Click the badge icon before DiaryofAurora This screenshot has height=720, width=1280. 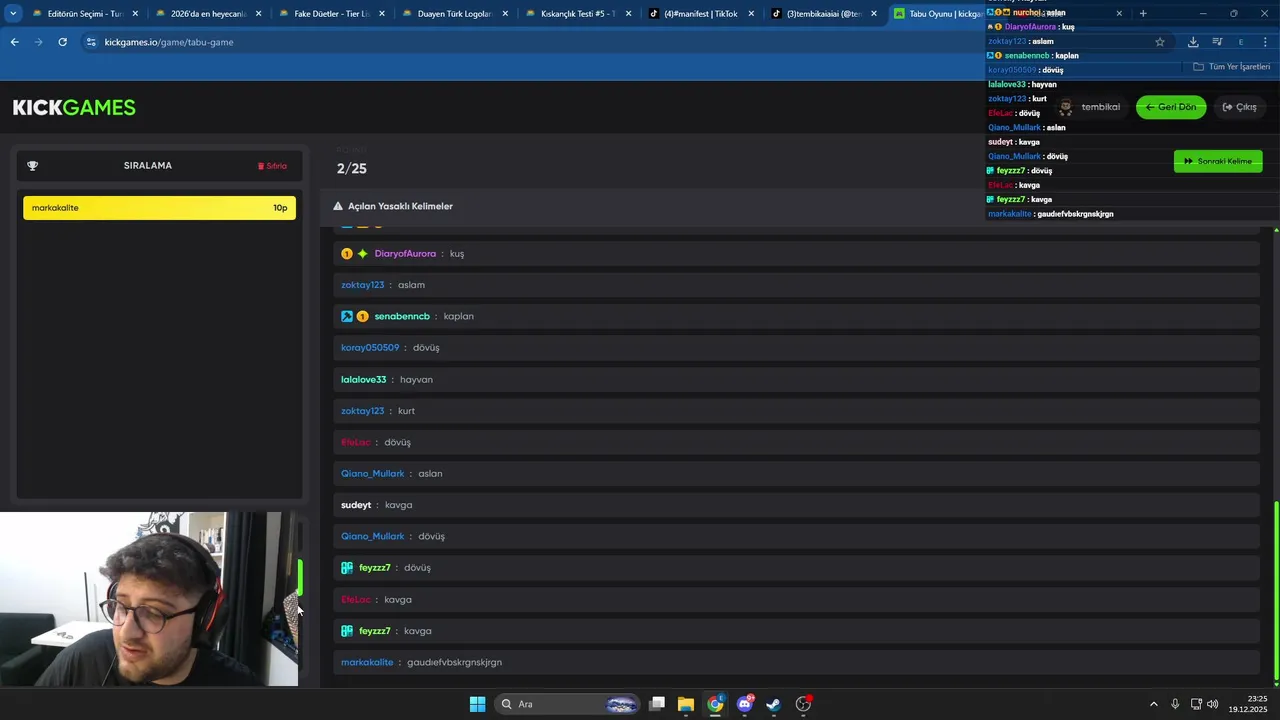(347, 254)
